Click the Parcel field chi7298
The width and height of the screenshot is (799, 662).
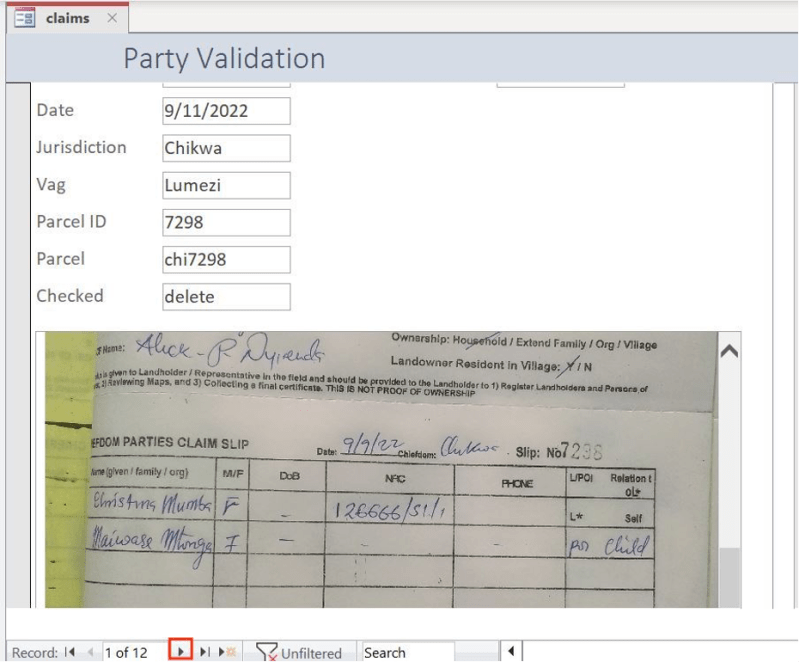tap(226, 260)
